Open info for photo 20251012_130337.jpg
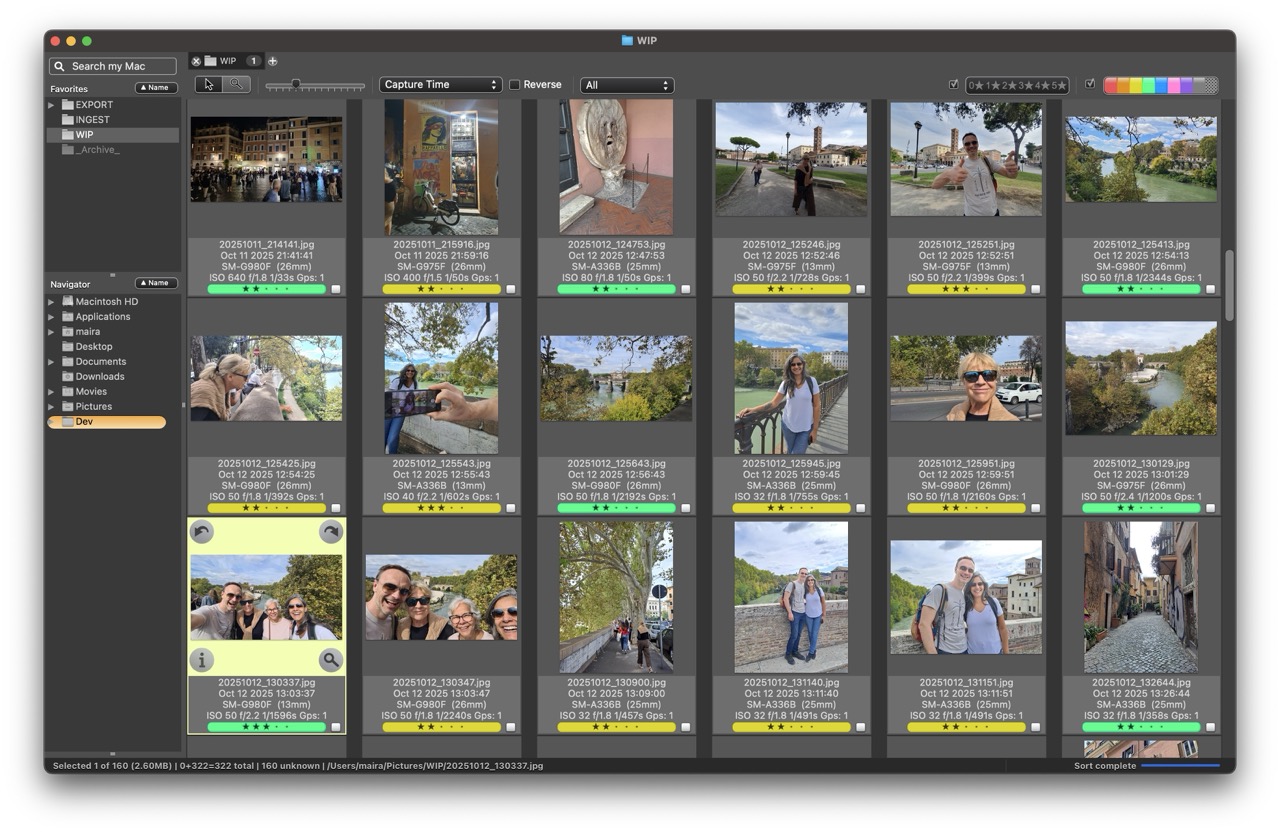Image resolution: width=1280 pixels, height=832 pixels. (202, 660)
